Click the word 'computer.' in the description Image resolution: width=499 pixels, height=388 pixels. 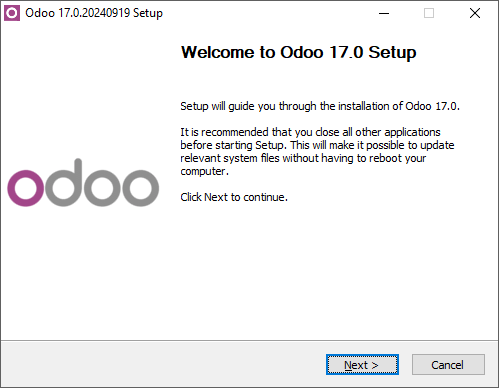click(x=204, y=171)
